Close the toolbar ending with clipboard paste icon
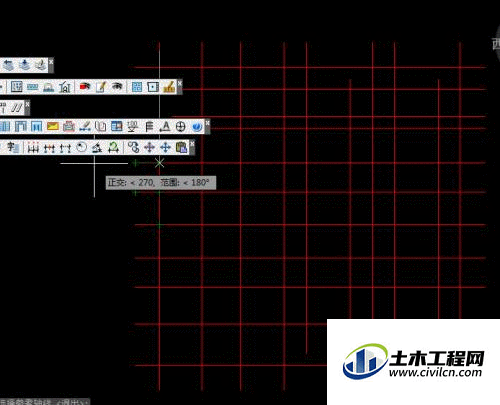Image resolution: width=500 pixels, height=405 pixels. [192, 144]
